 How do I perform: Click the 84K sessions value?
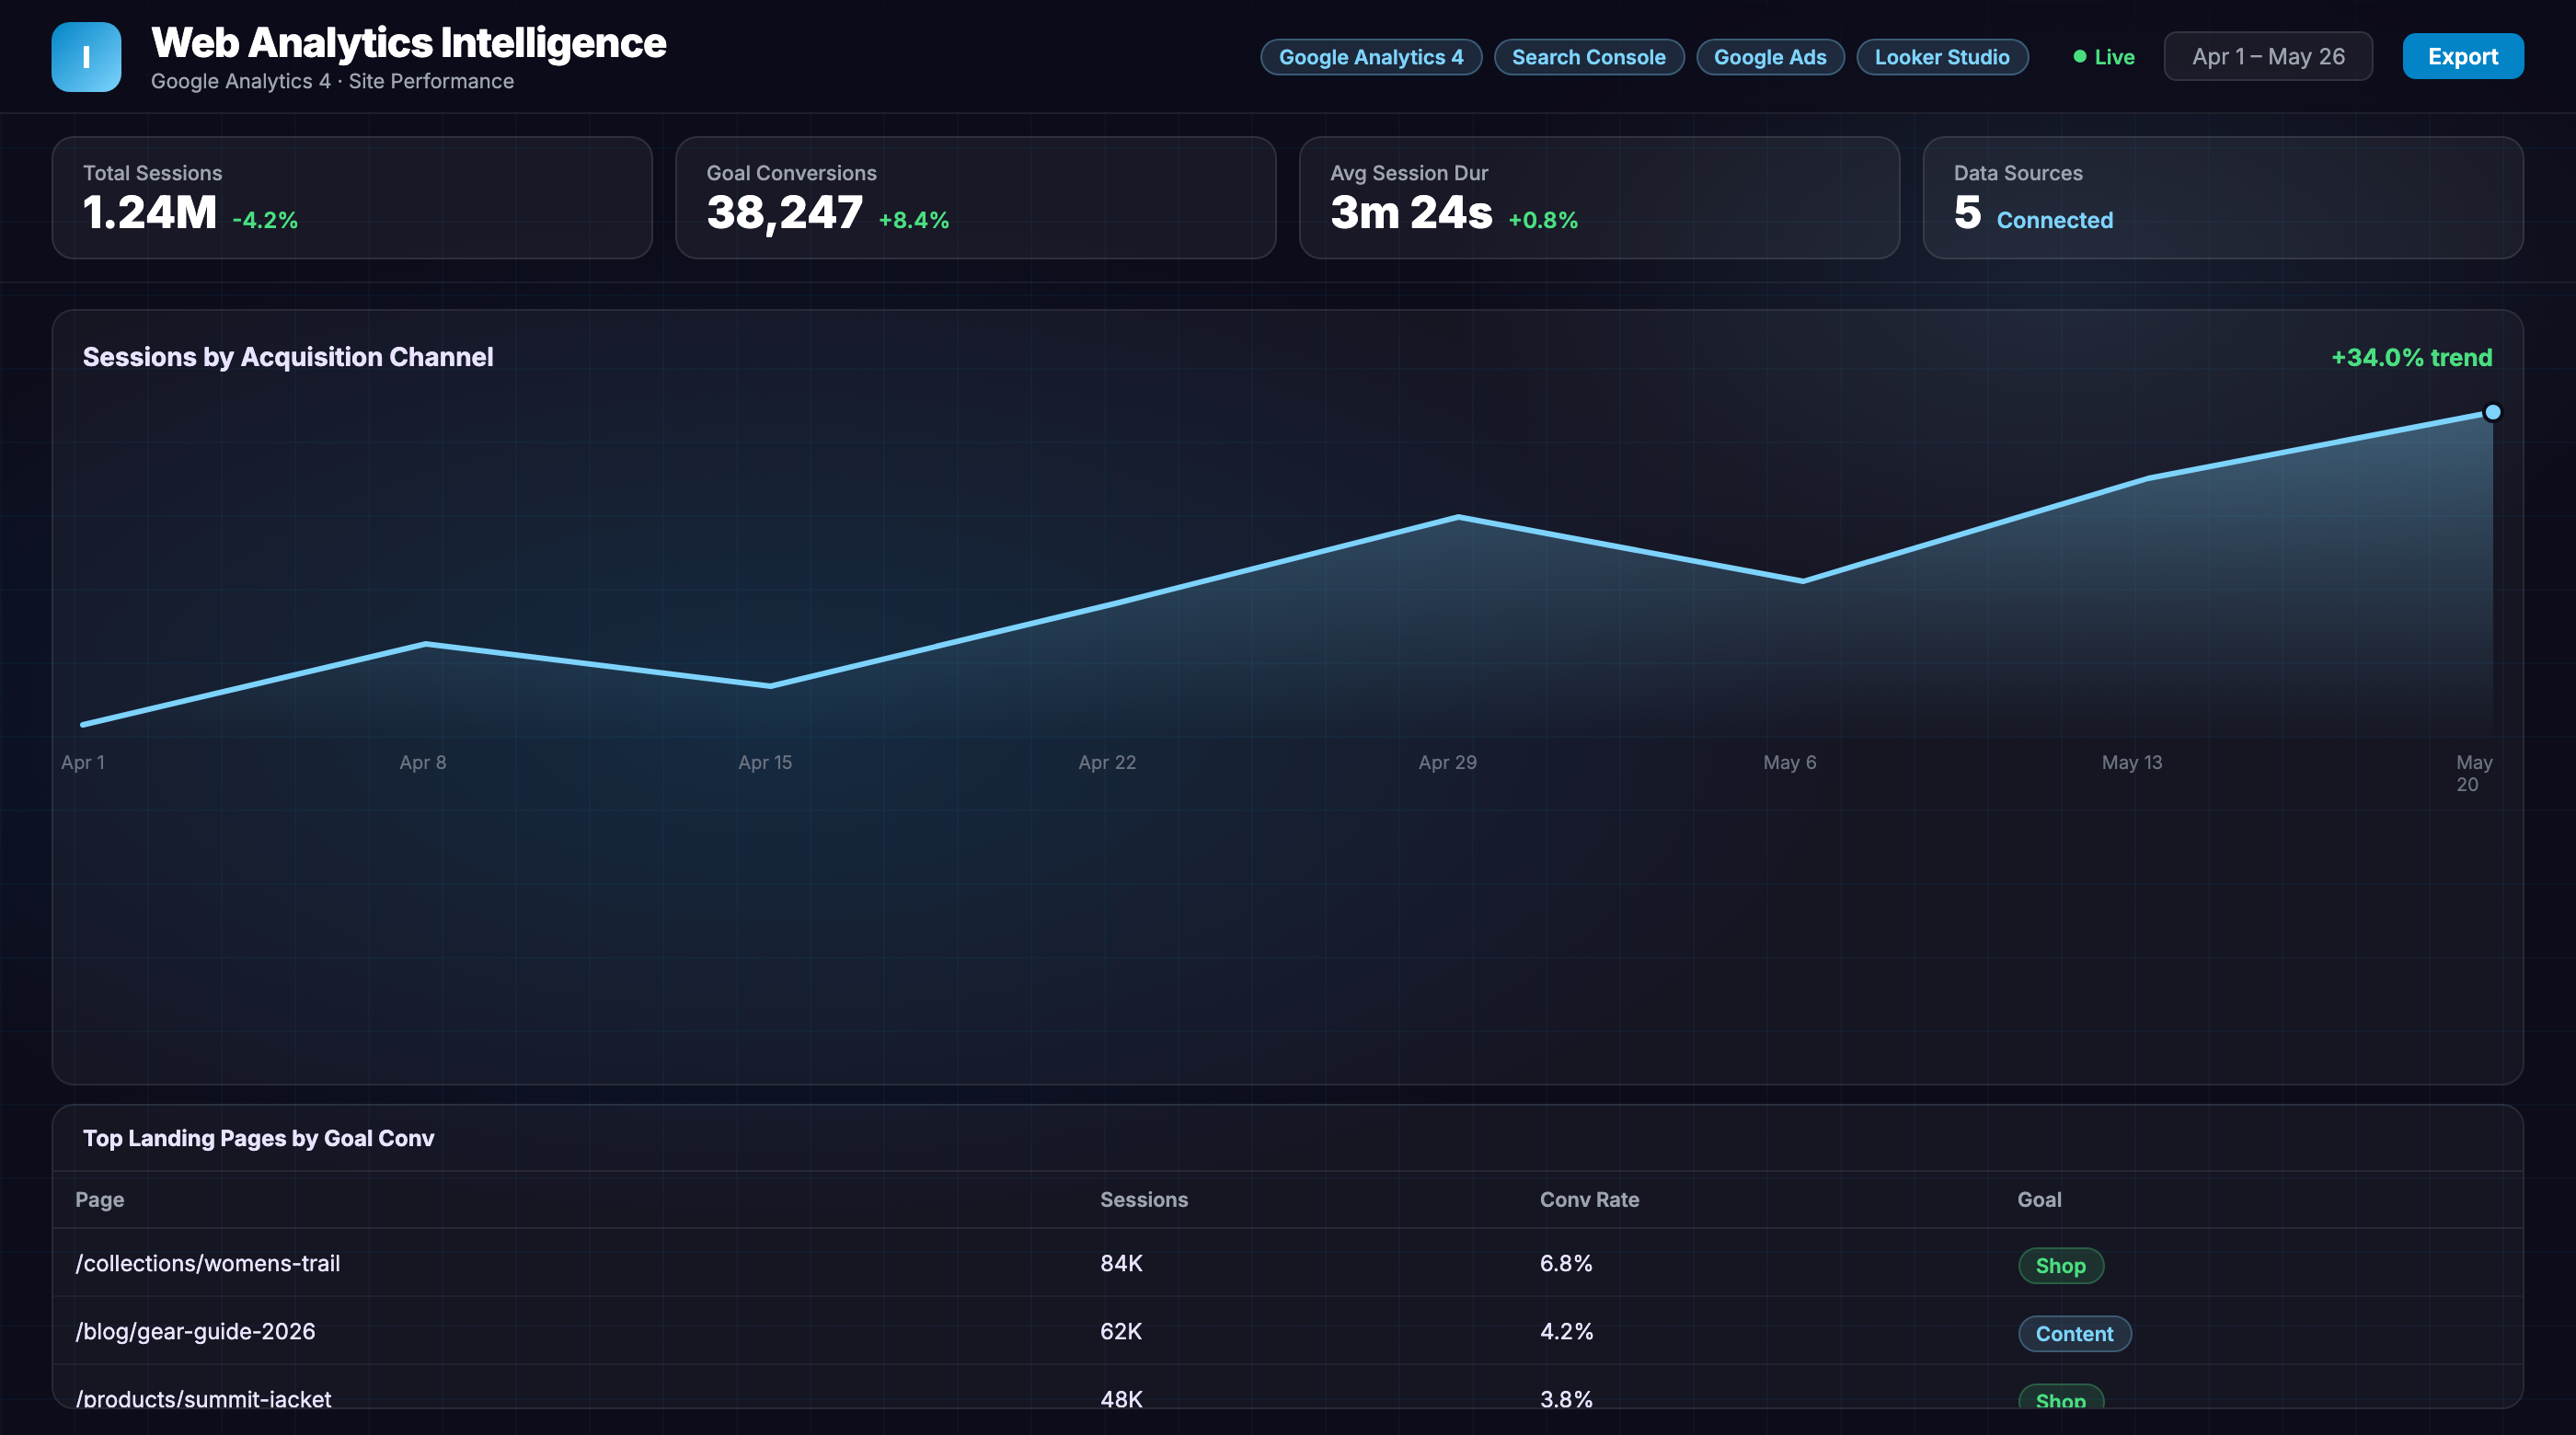point(1121,1263)
